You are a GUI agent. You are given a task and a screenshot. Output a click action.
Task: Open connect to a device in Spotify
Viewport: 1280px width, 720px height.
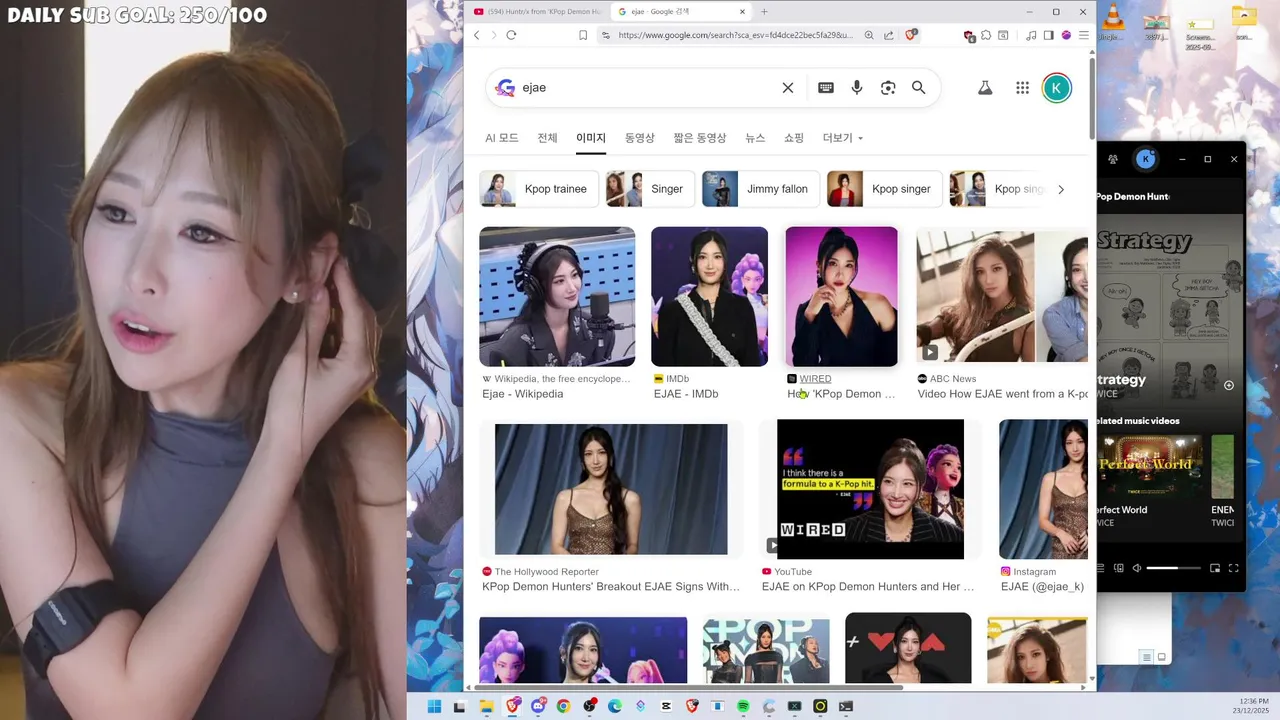pyautogui.click(x=1119, y=568)
